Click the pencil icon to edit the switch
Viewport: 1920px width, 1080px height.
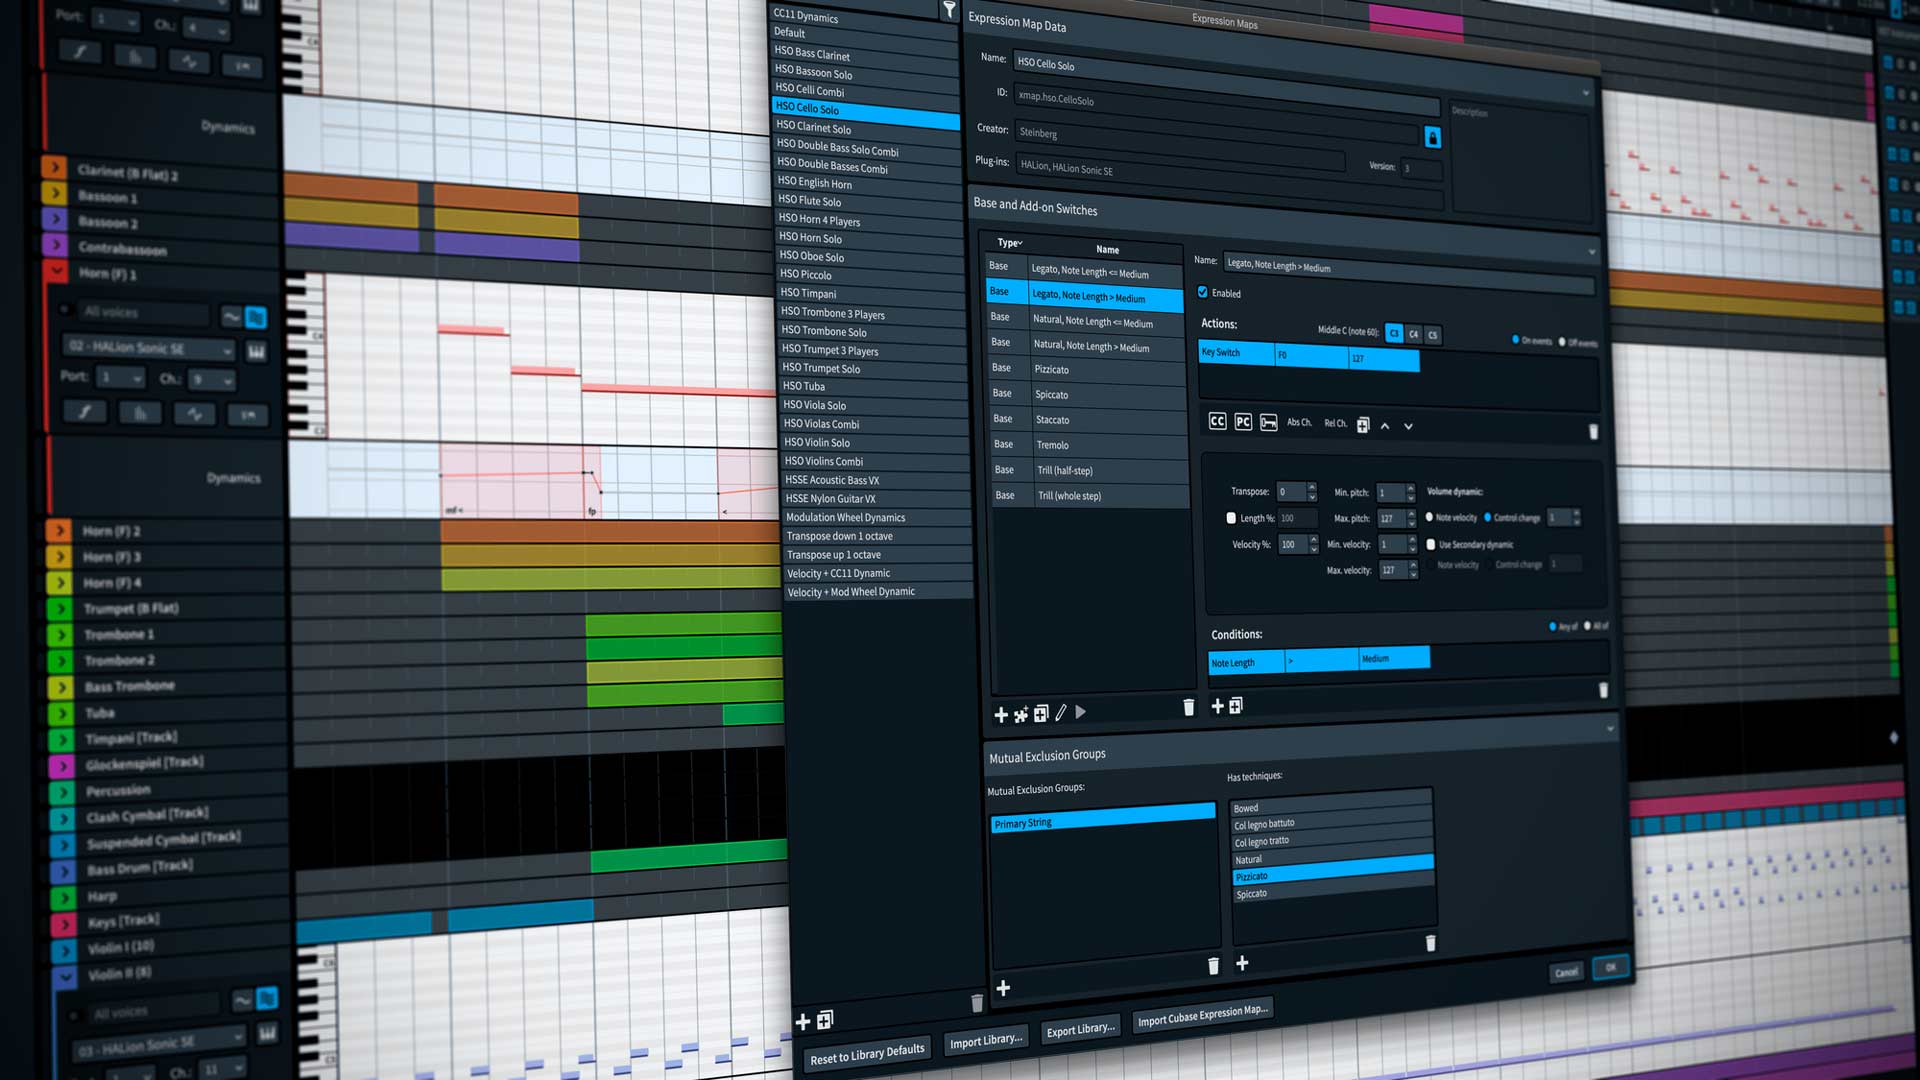(1060, 713)
